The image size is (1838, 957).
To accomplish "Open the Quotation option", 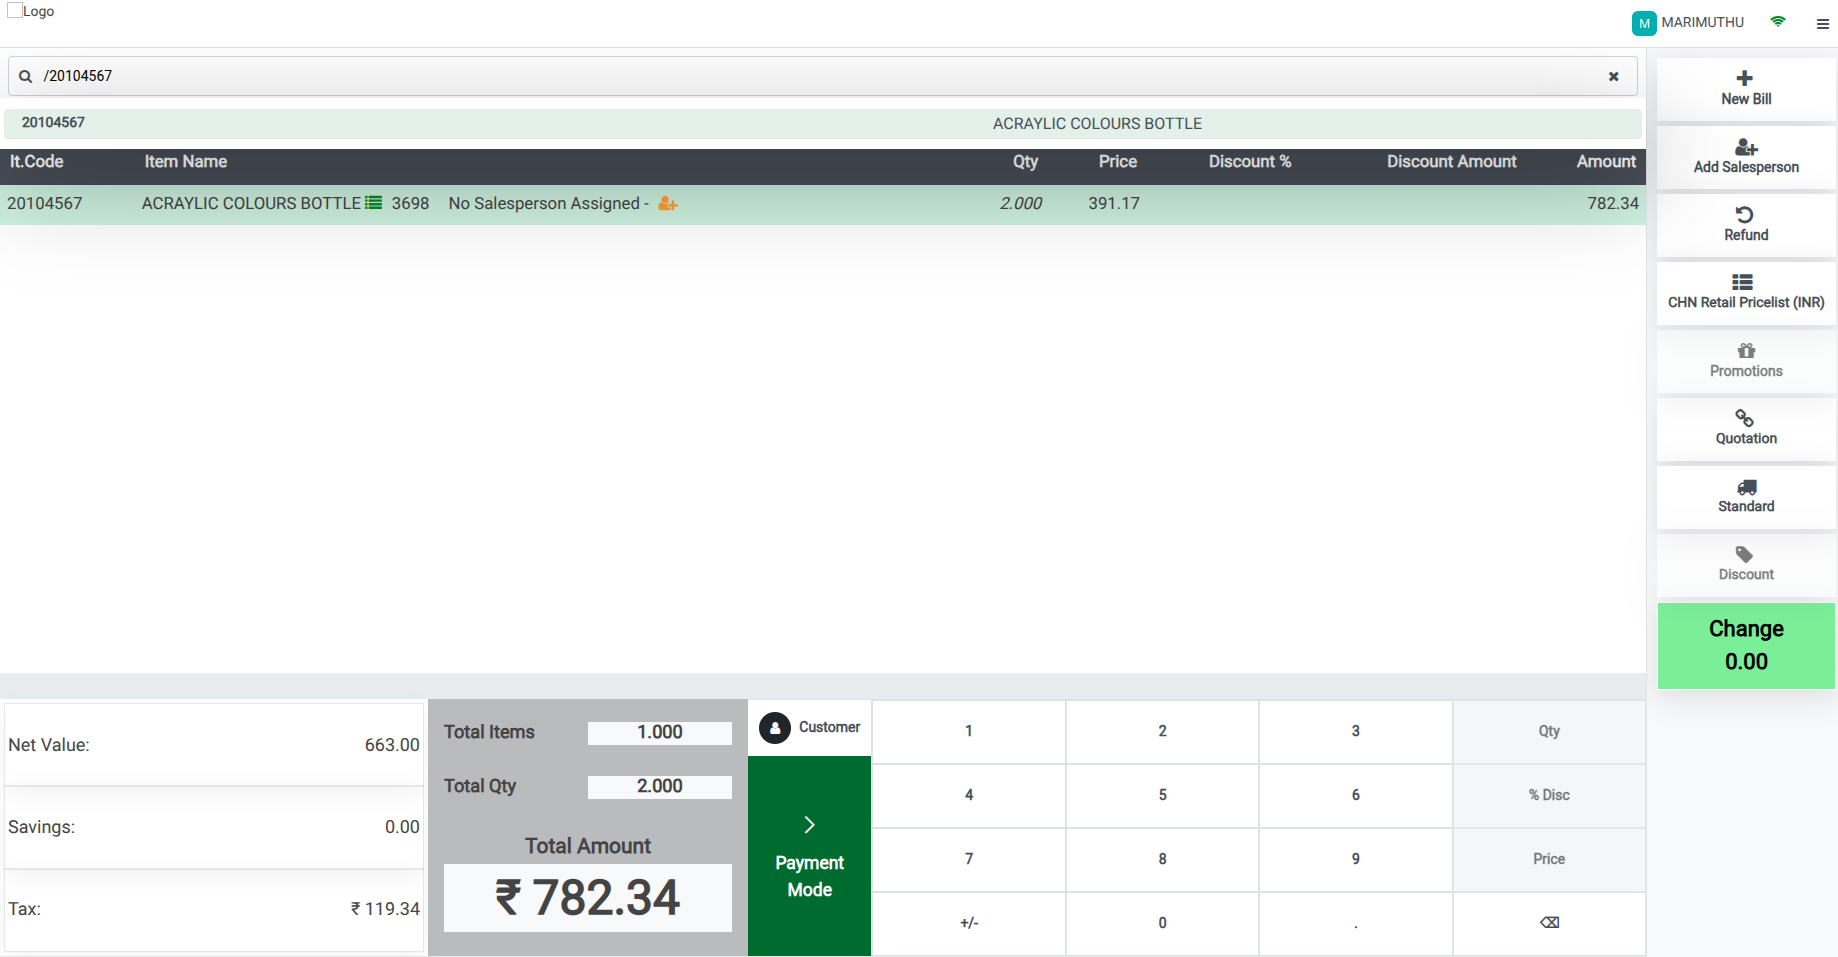I will click(x=1746, y=429).
